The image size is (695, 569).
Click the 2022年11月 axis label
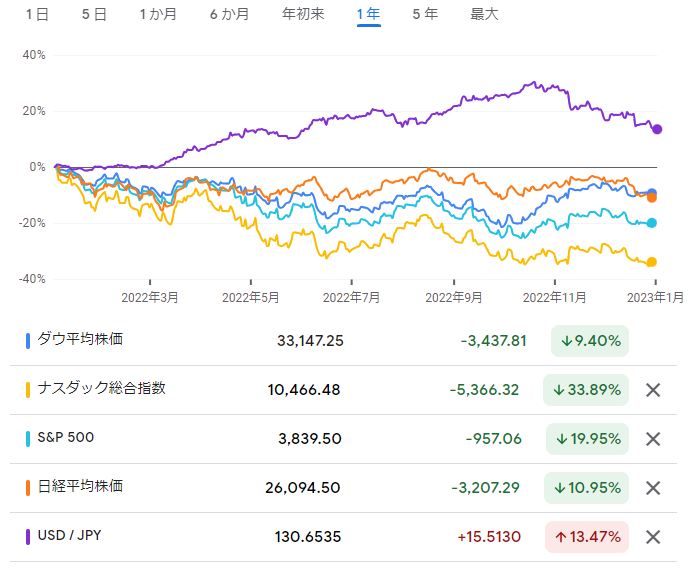554,297
